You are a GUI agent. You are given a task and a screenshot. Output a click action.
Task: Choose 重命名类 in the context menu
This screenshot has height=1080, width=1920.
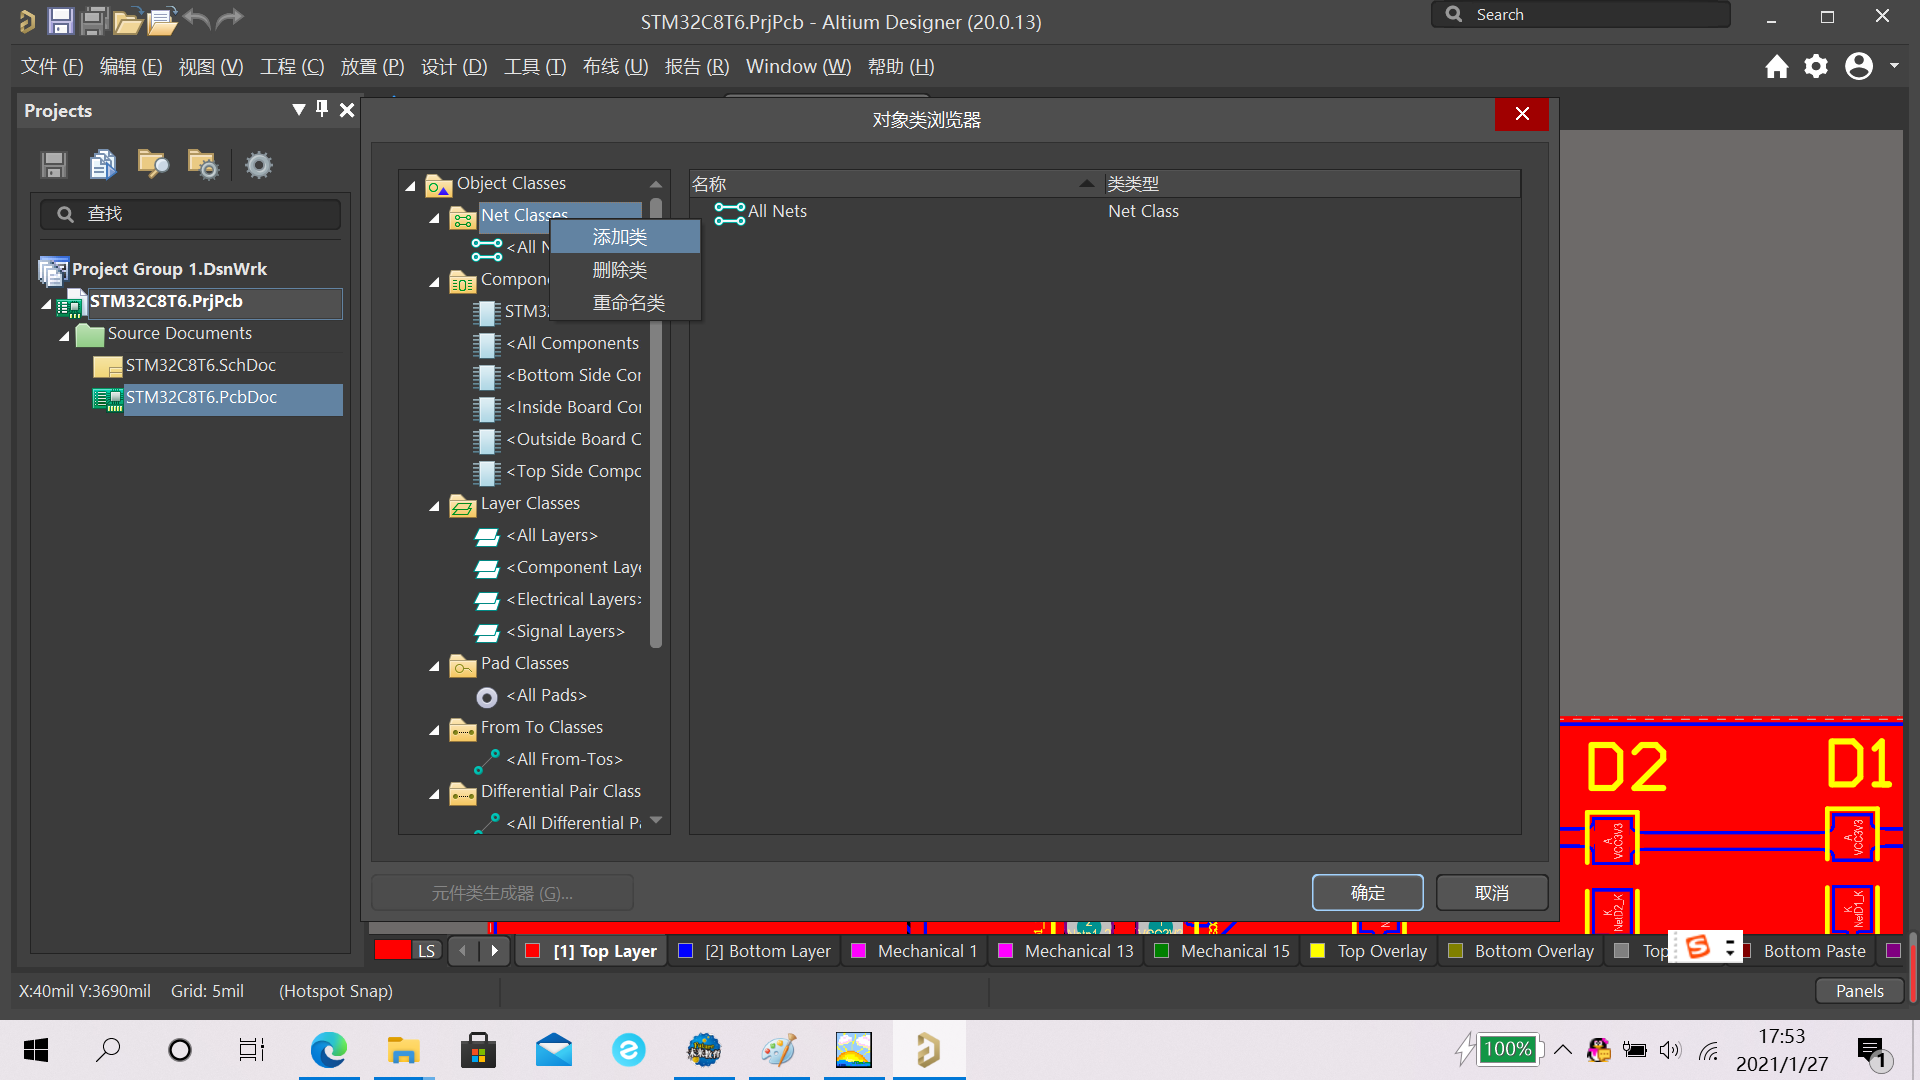[x=628, y=303]
